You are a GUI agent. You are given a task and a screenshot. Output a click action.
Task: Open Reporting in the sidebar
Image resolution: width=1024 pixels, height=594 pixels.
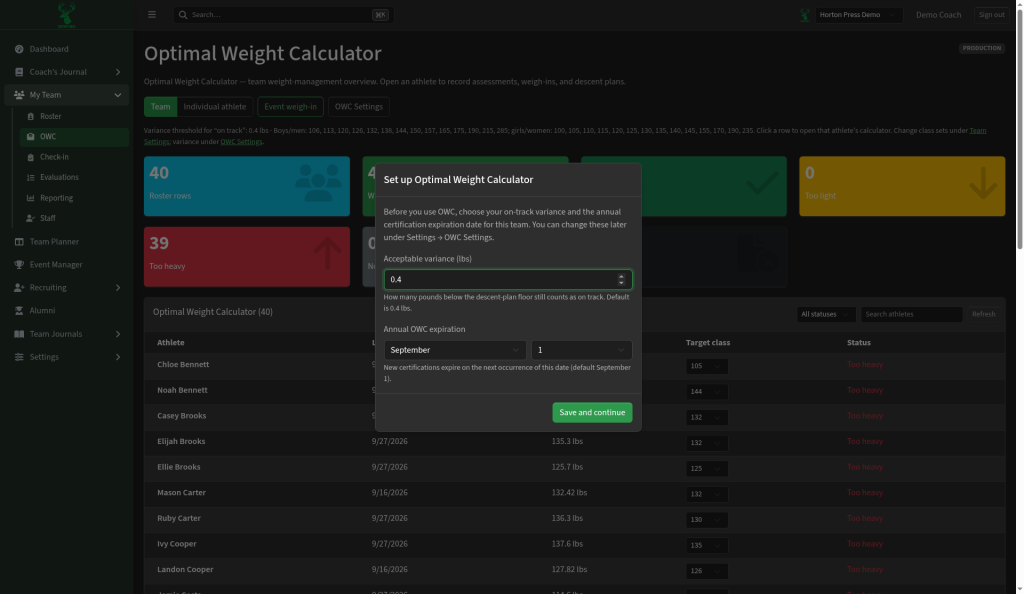tap(74, 198)
